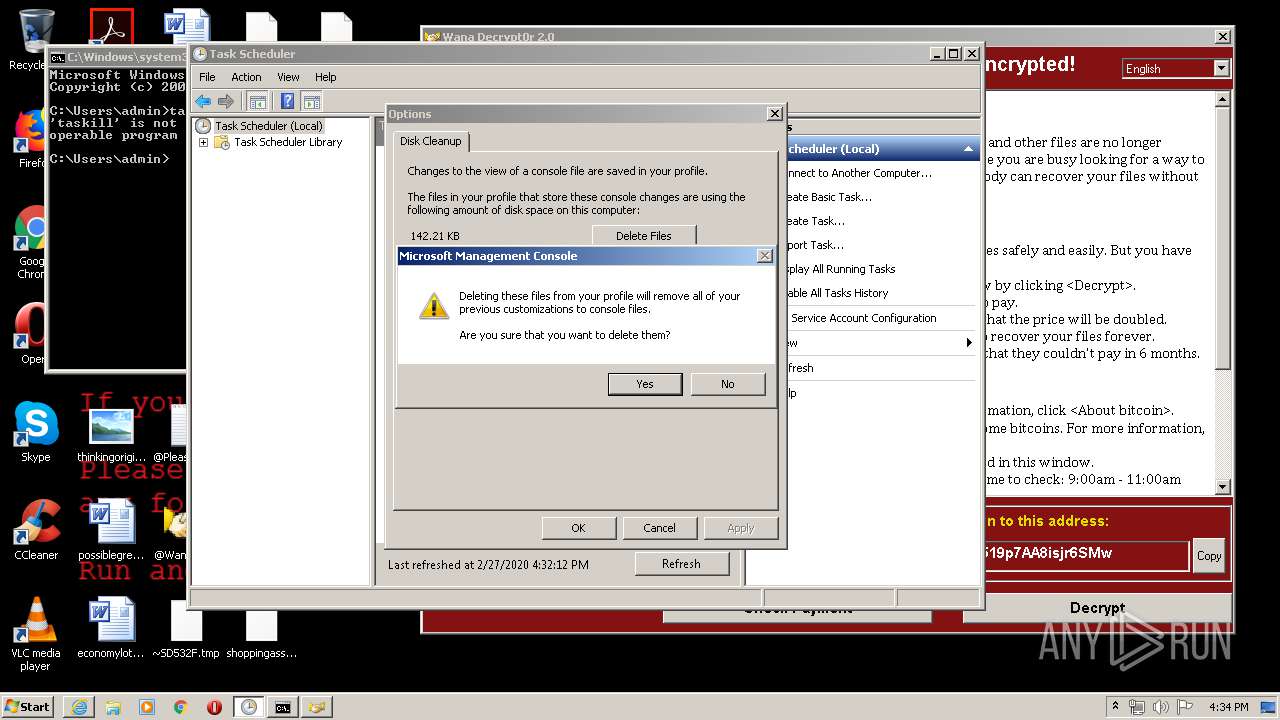Toggle the Show/Hide Console Tree icon
Screen dimensions: 1280x720
point(258,101)
